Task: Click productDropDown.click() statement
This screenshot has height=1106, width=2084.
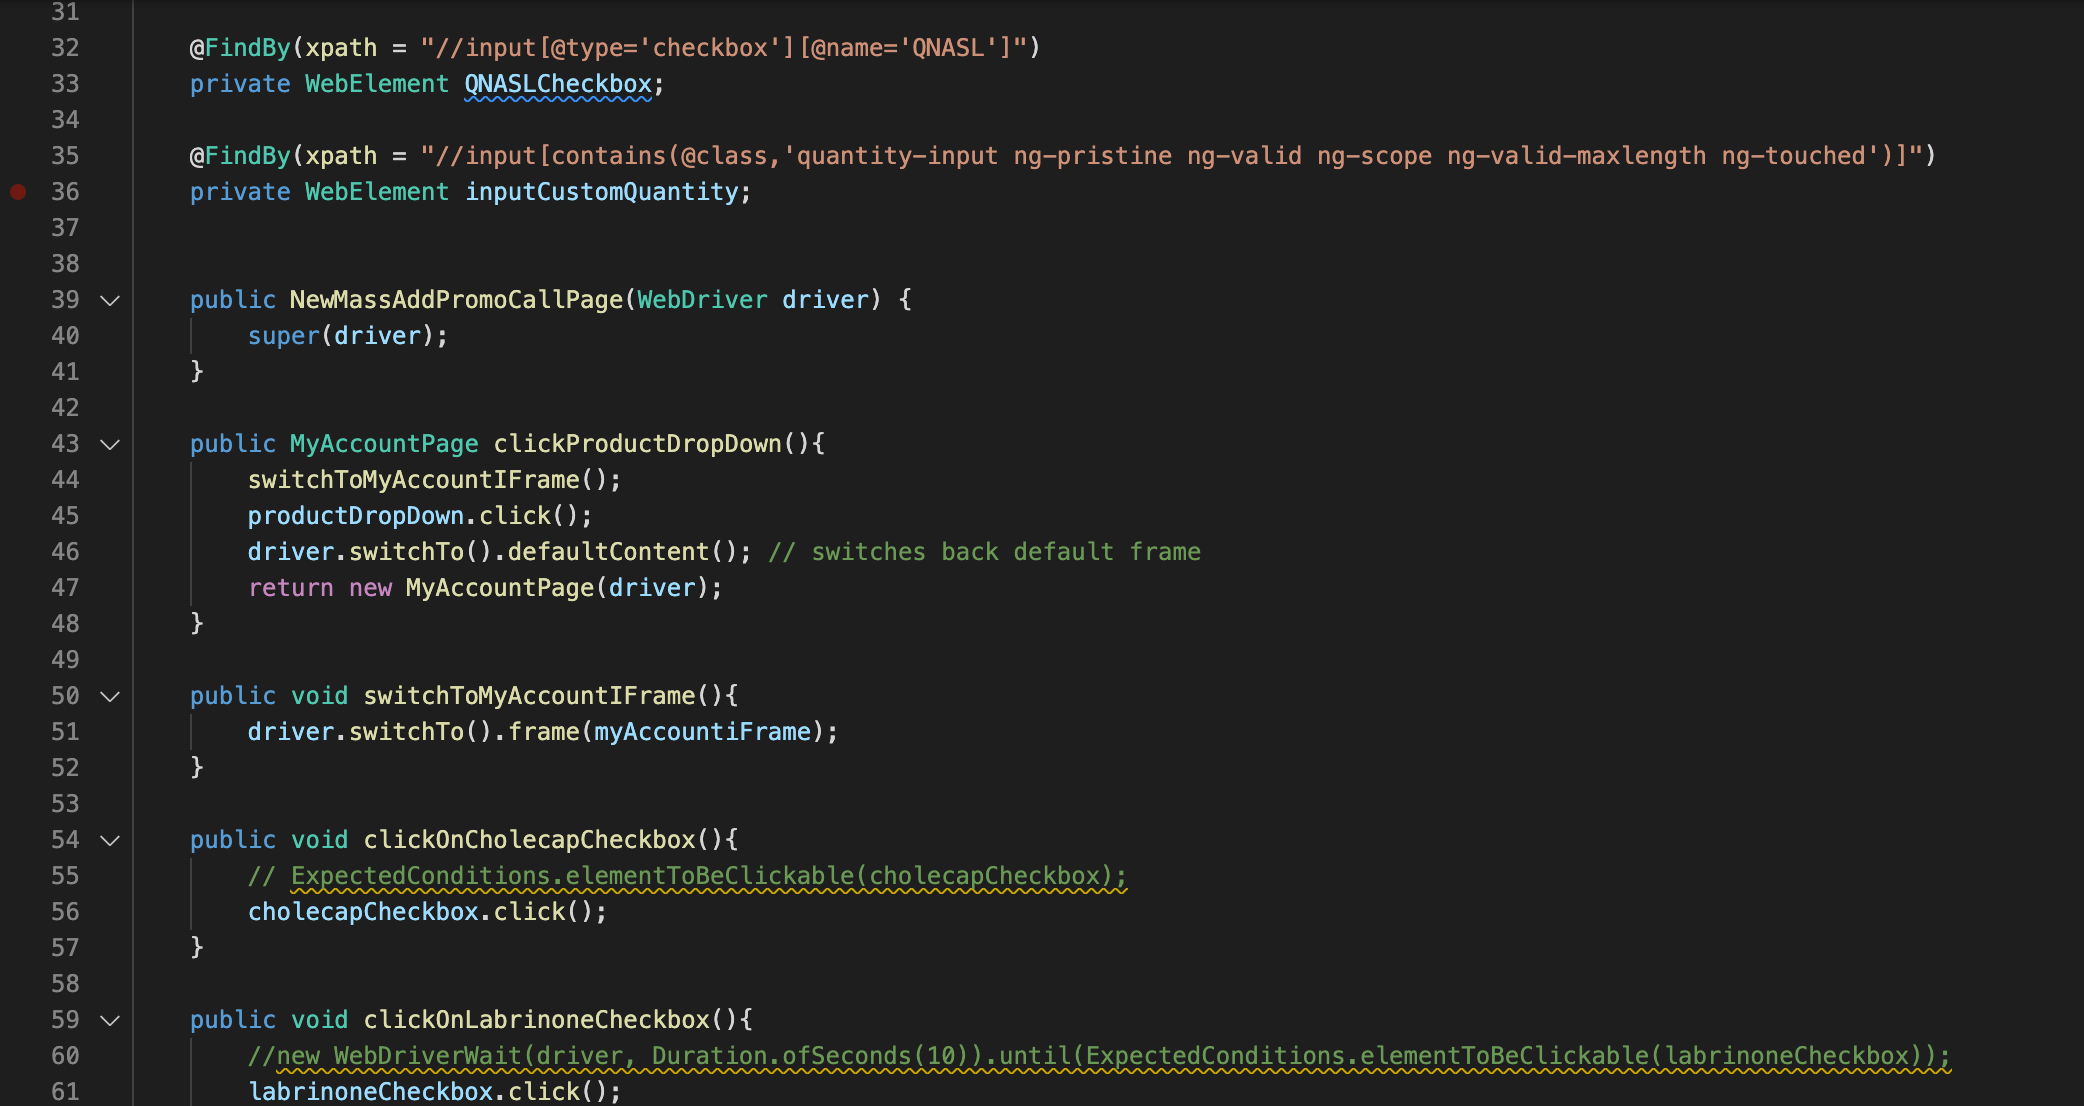Action: 420,516
